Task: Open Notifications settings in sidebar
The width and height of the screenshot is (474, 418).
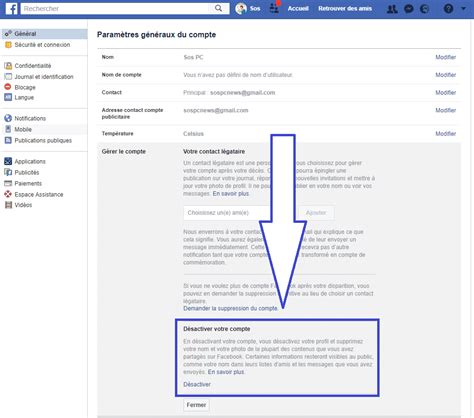Action: coord(30,118)
